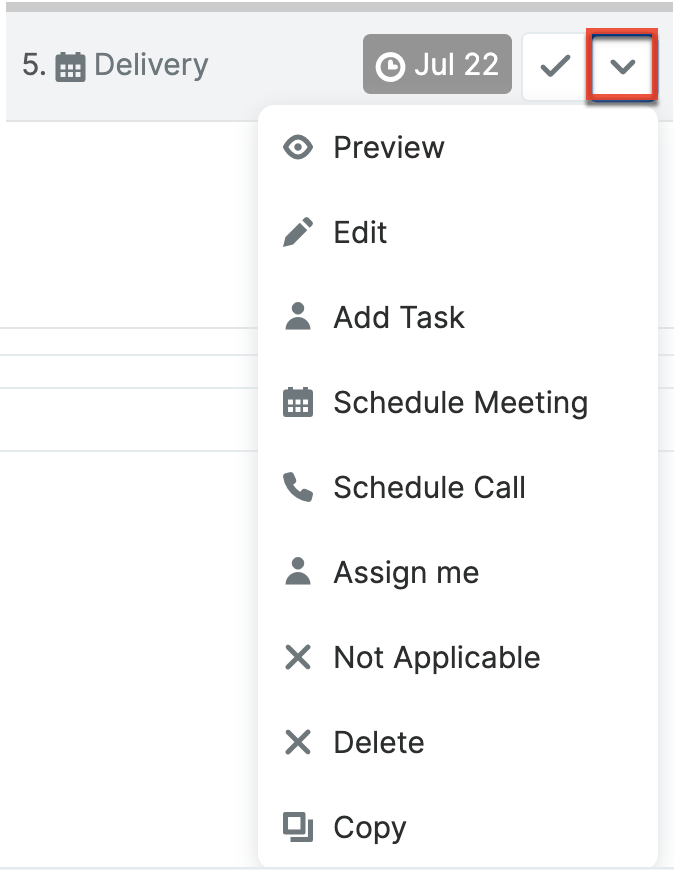Click the pencil icon beside Edit
The width and height of the screenshot is (674, 870).
[298, 233]
